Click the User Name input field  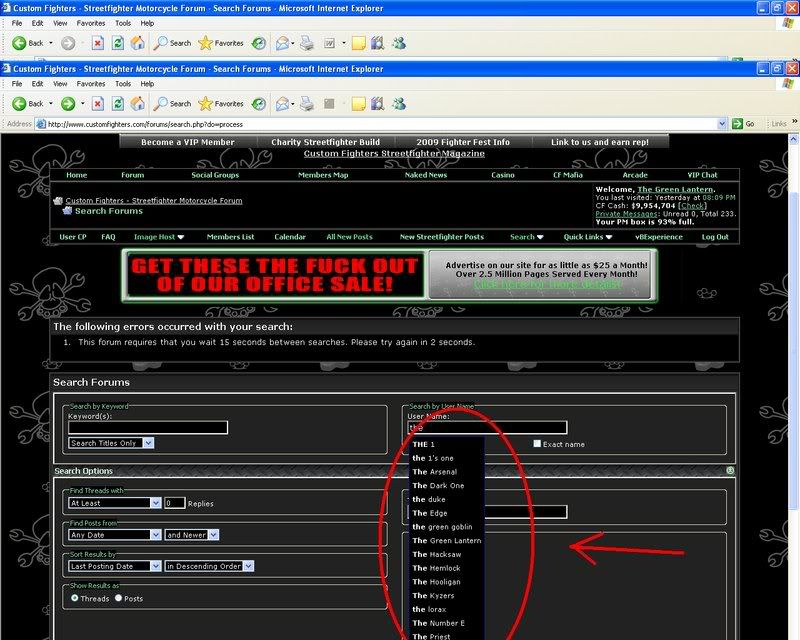point(487,428)
